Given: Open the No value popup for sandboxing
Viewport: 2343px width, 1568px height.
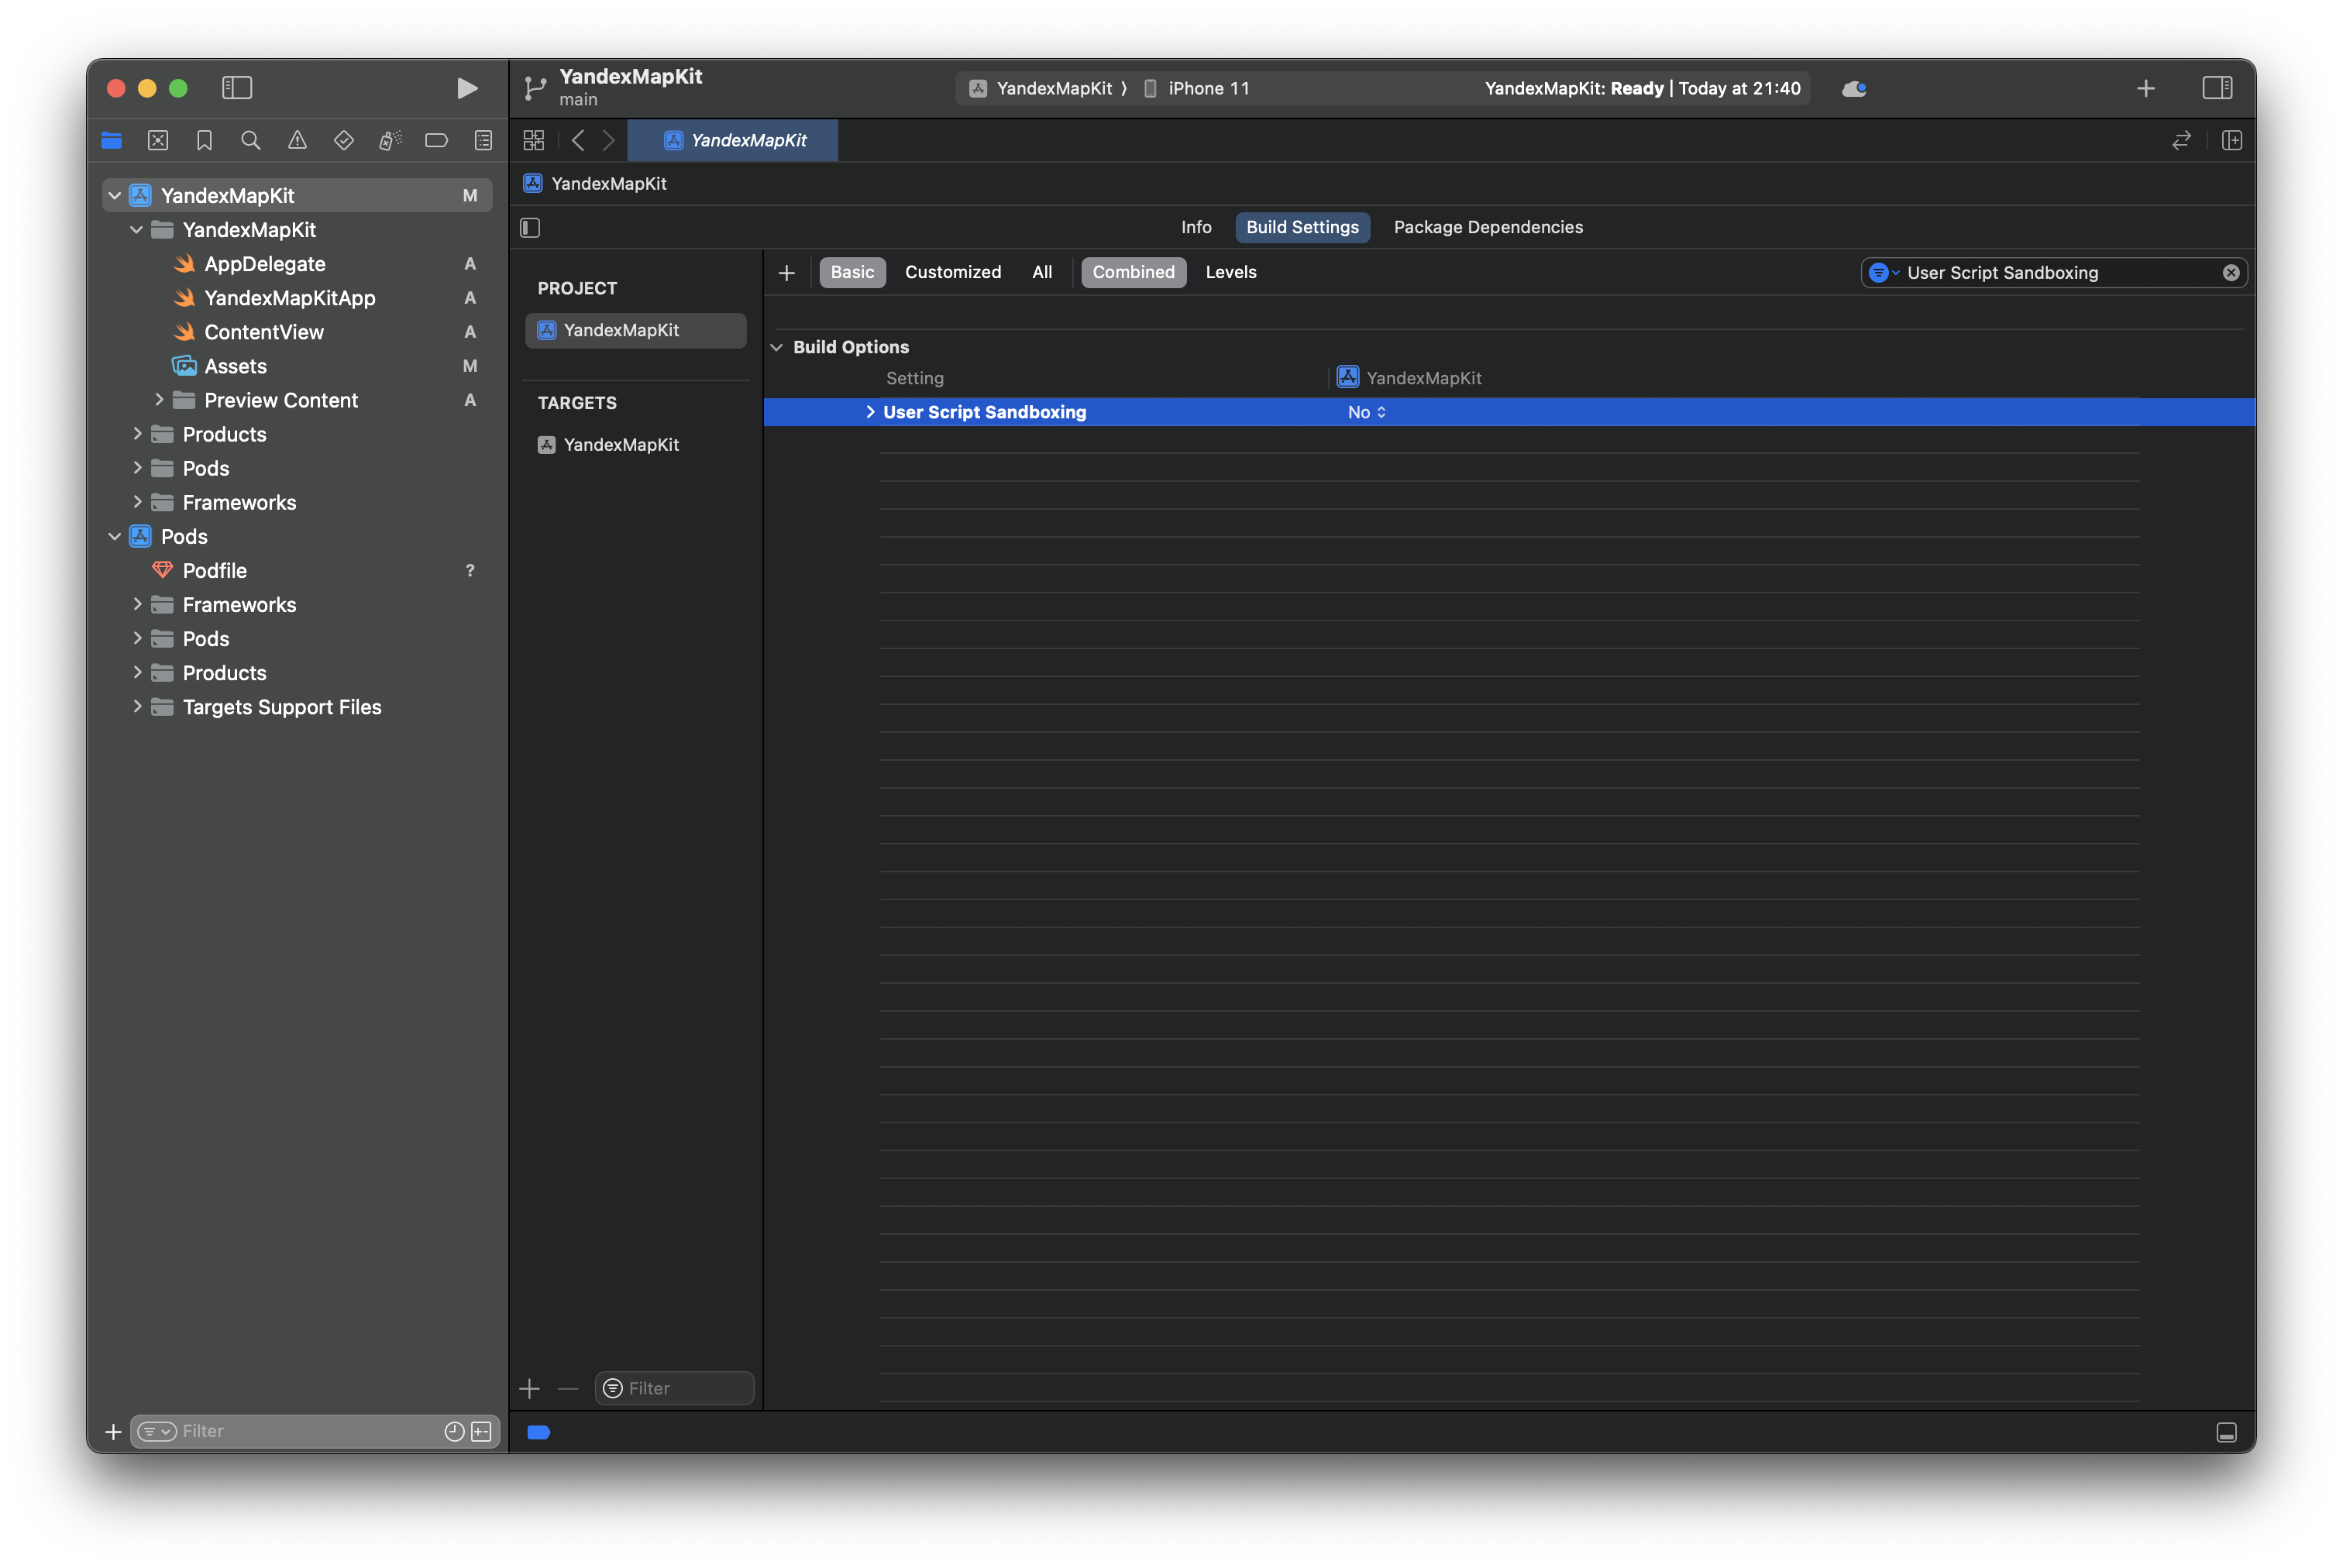Looking at the screenshot, I should (x=1366, y=412).
